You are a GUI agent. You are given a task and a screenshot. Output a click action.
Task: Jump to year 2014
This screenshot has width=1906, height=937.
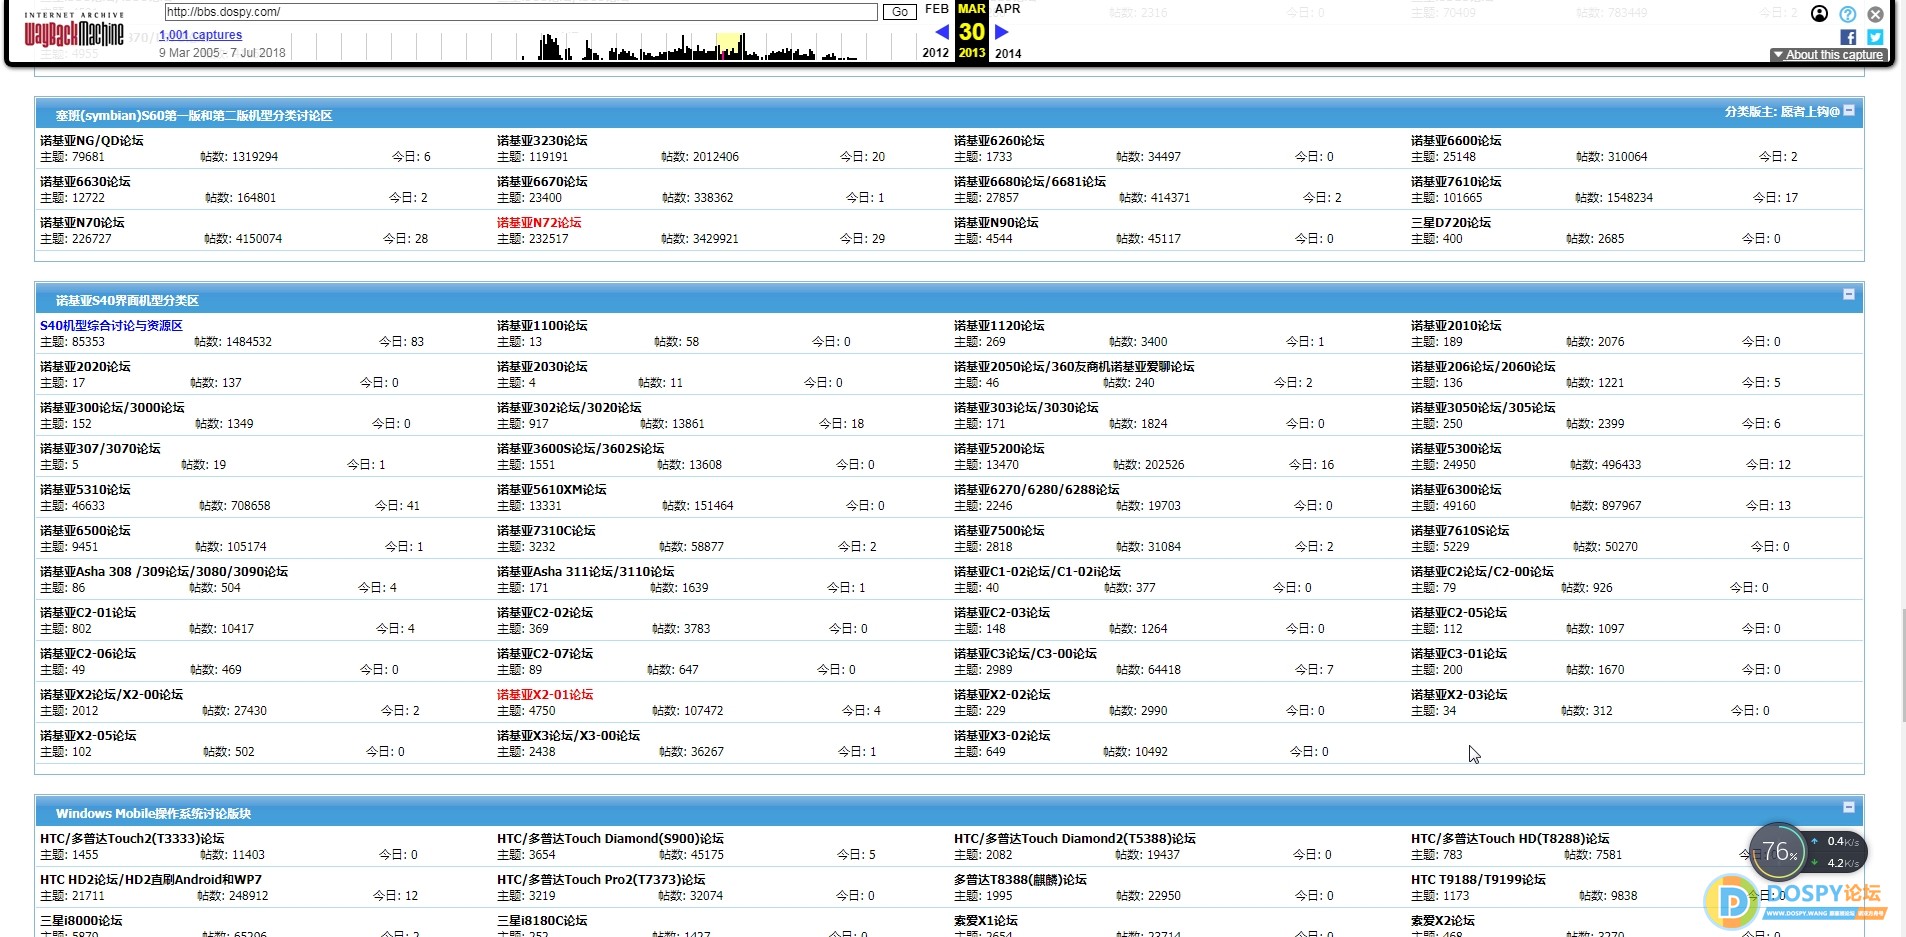pyautogui.click(x=1008, y=53)
